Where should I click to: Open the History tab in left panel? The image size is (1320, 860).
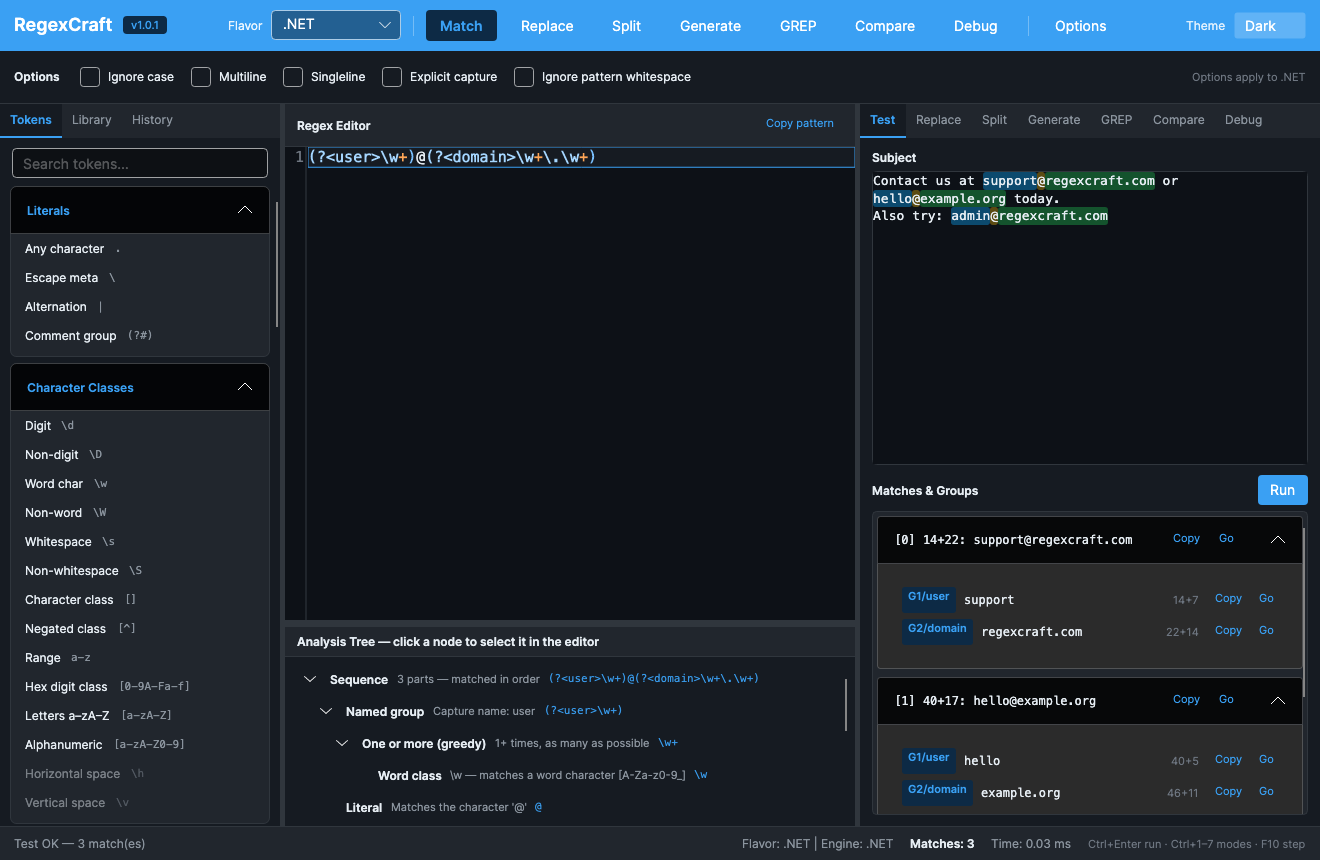click(x=152, y=120)
